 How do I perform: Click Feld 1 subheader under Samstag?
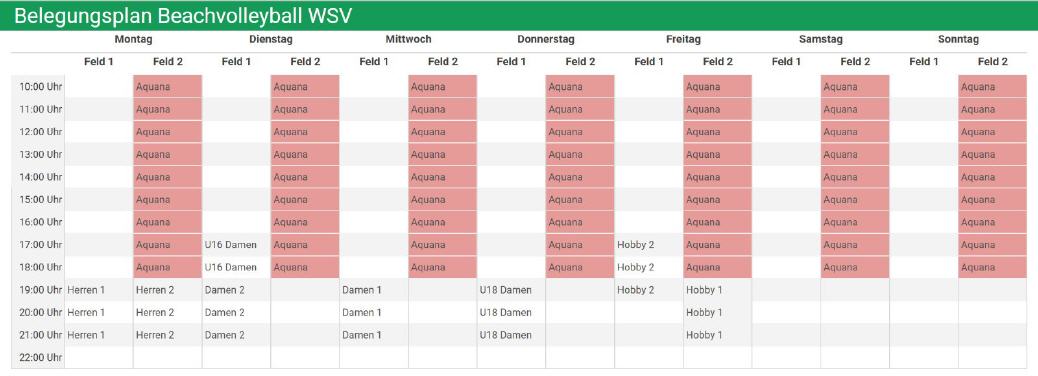click(786, 62)
